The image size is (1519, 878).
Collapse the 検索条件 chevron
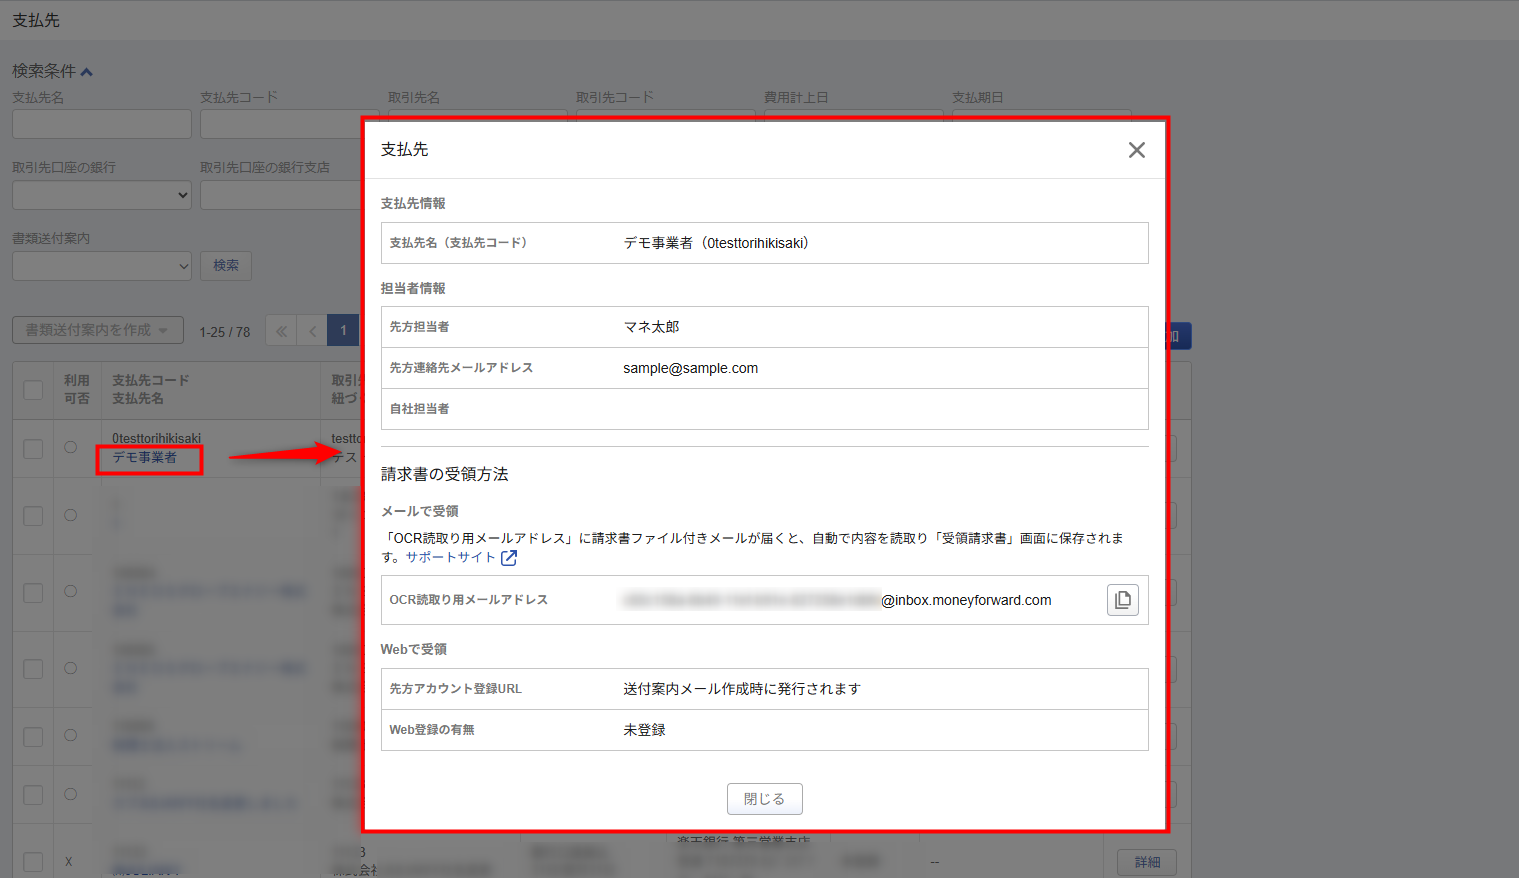87,72
